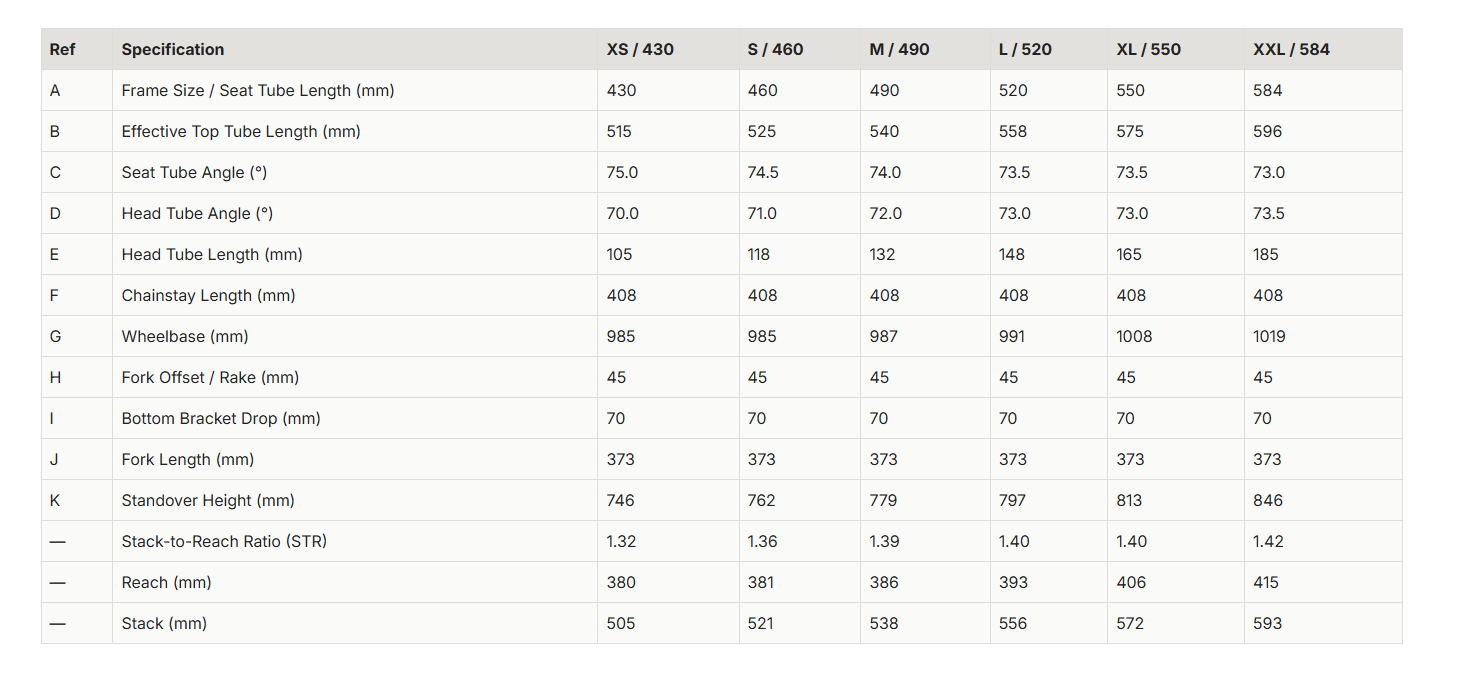This screenshot has width=1460, height=680.
Task: Select the L / 520 column header
Action: point(1025,49)
